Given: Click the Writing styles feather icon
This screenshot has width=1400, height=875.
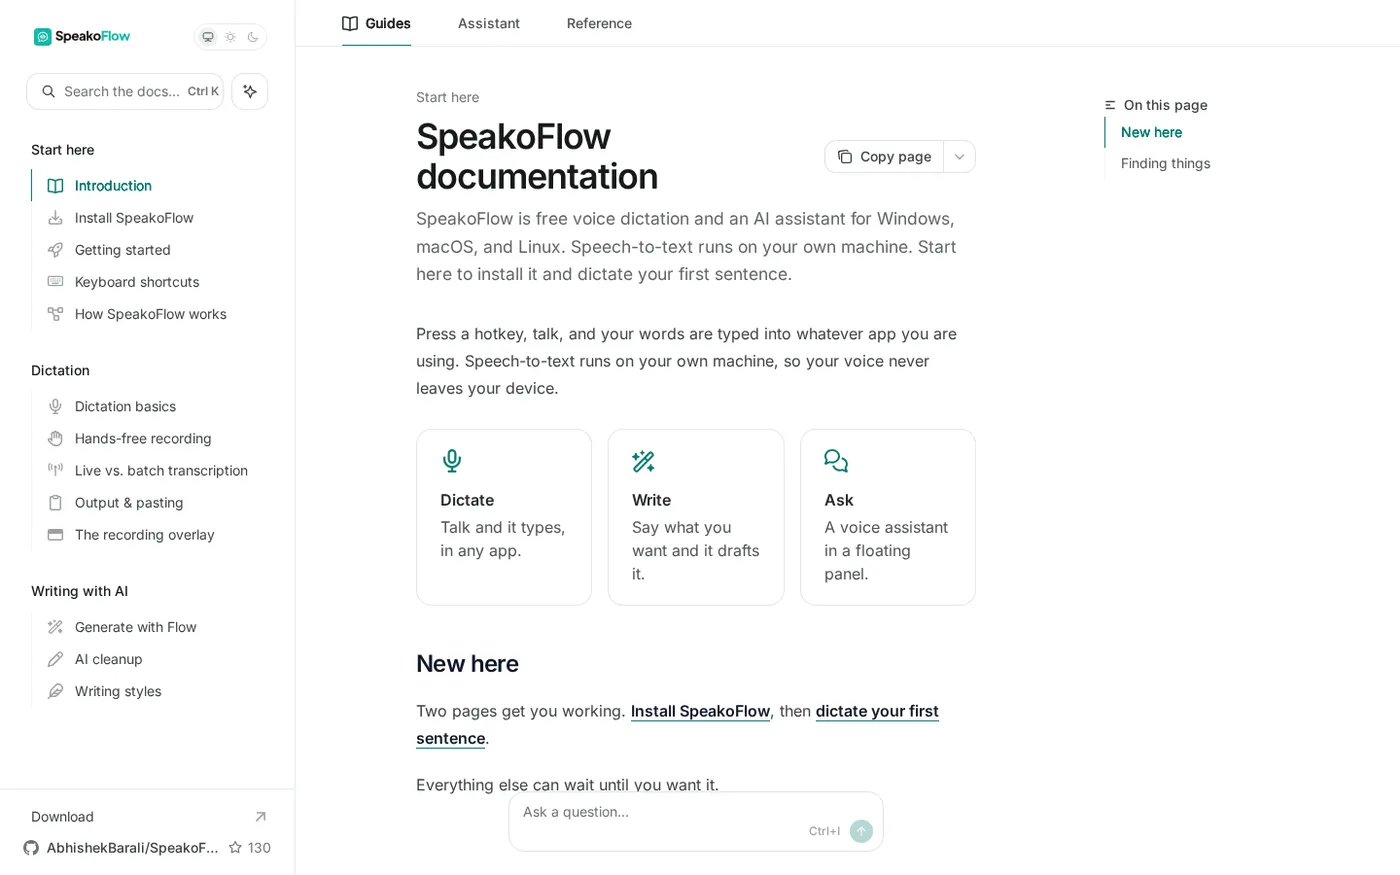Looking at the screenshot, I should click(x=56, y=691).
